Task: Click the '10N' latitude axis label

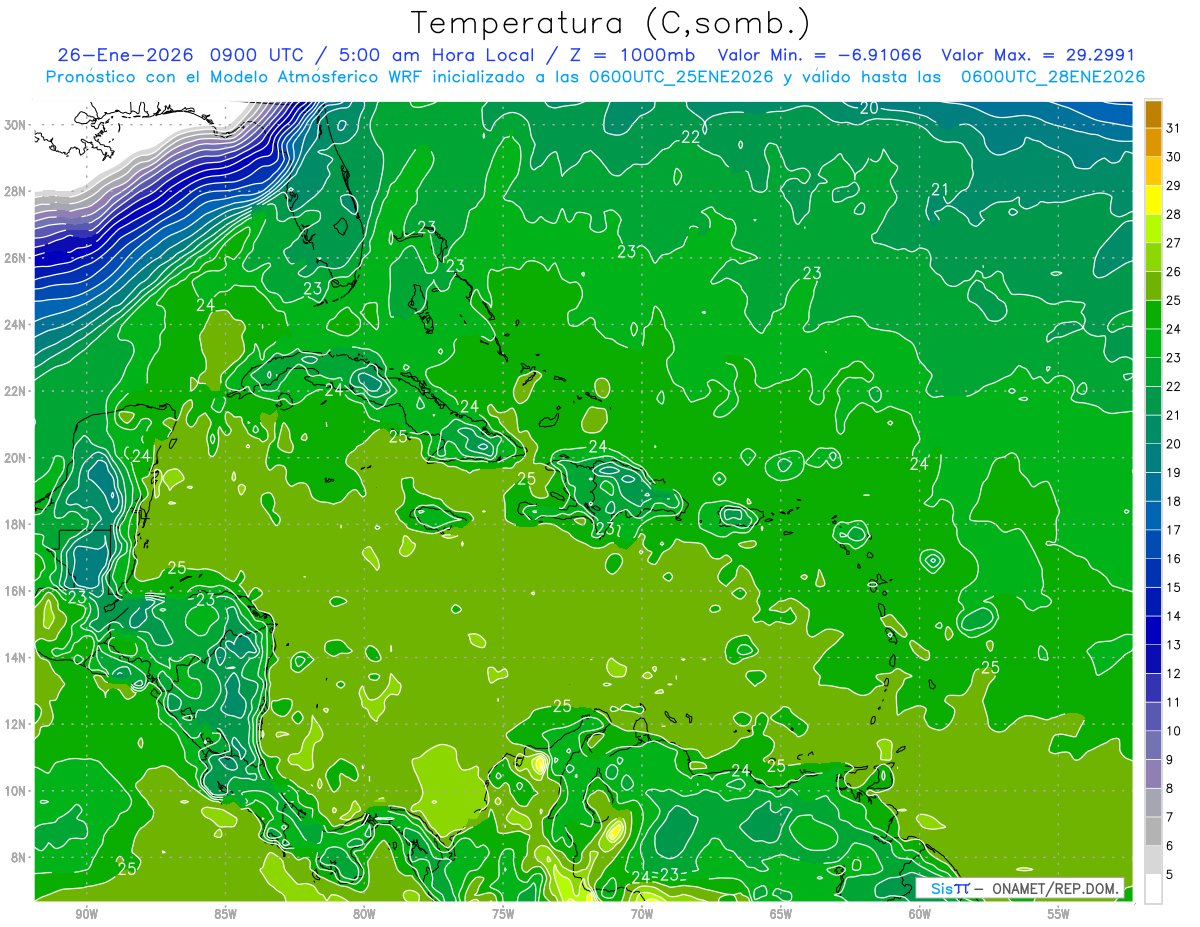Action: pyautogui.click(x=16, y=790)
